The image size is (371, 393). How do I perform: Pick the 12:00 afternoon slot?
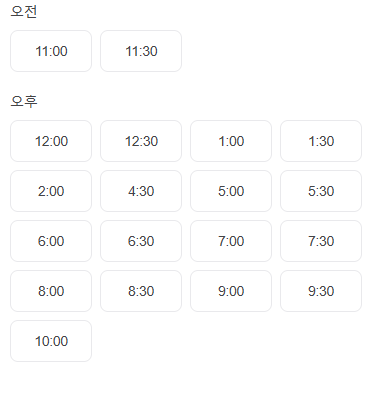click(51, 141)
